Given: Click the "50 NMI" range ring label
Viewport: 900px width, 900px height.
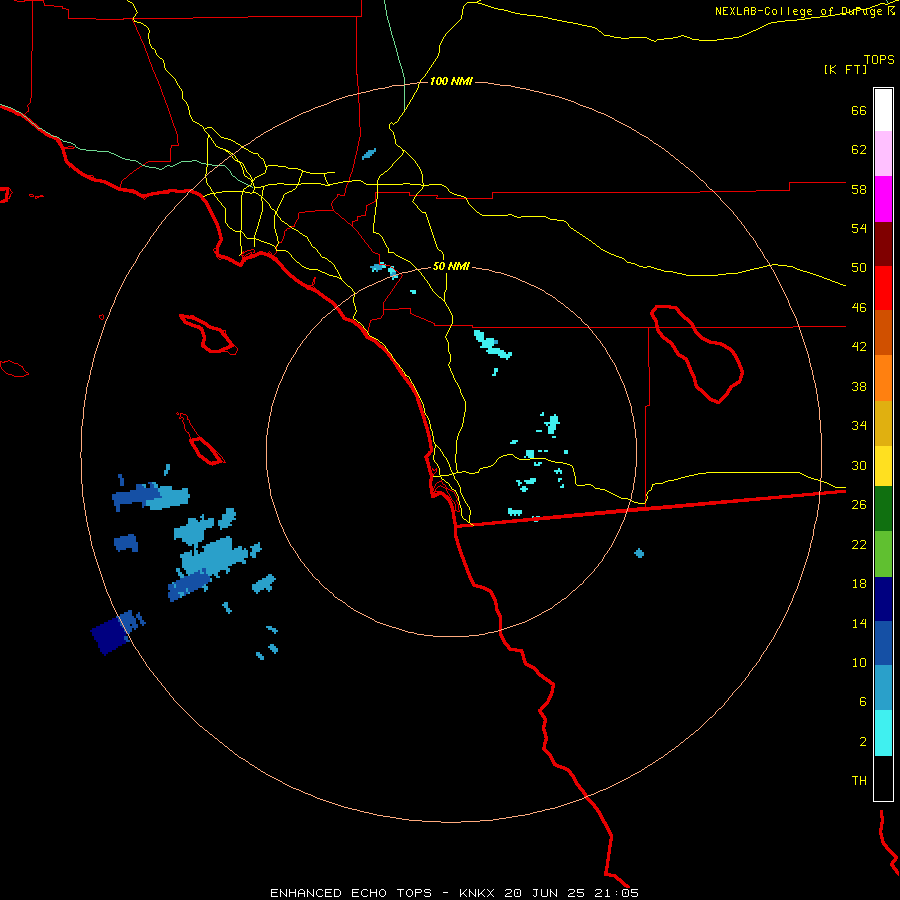Looking at the screenshot, I should click(x=451, y=266).
